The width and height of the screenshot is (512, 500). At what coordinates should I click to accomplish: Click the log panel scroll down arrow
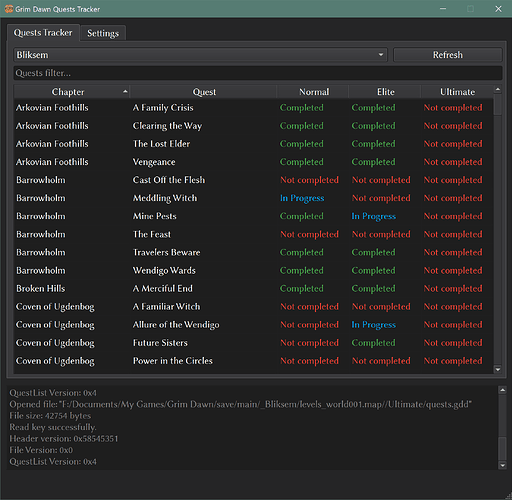click(x=502, y=465)
